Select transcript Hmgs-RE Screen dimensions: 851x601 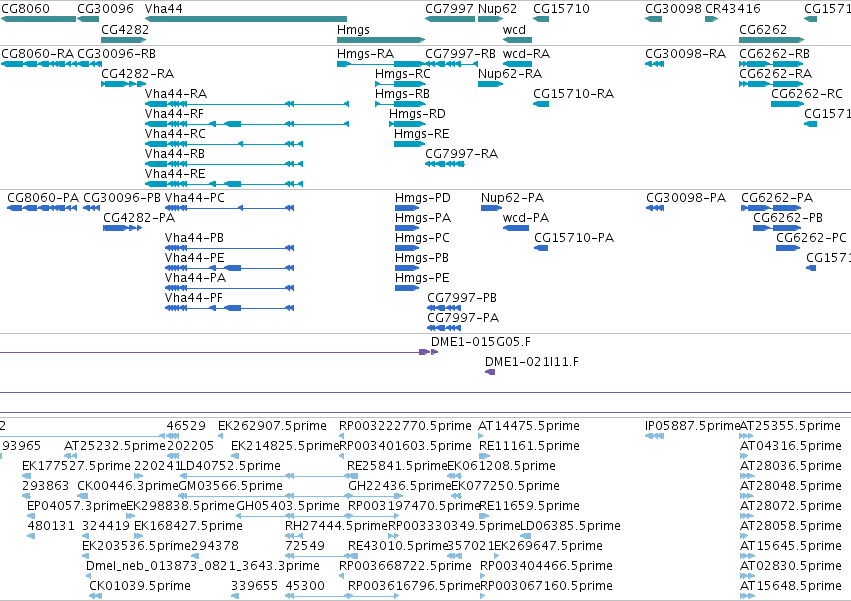pyautogui.click(x=422, y=134)
